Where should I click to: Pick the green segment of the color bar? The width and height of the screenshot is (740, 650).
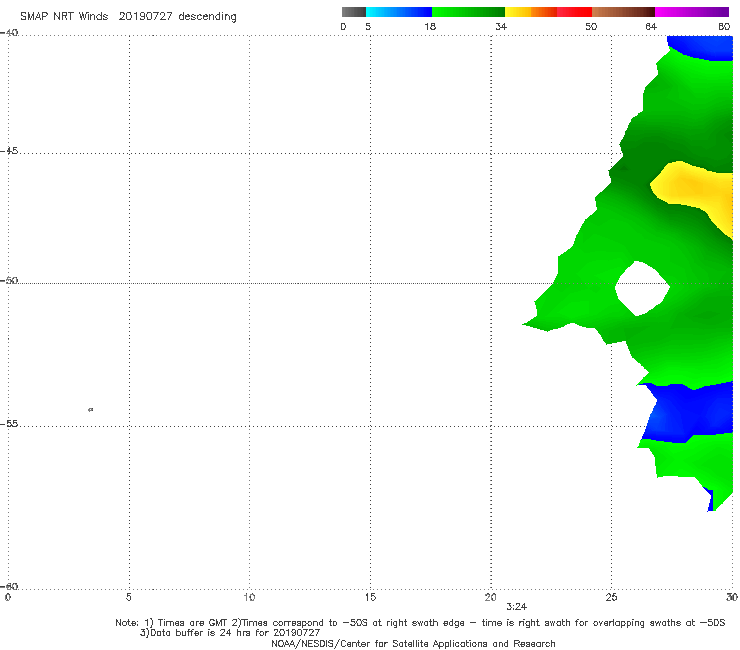coord(468,12)
